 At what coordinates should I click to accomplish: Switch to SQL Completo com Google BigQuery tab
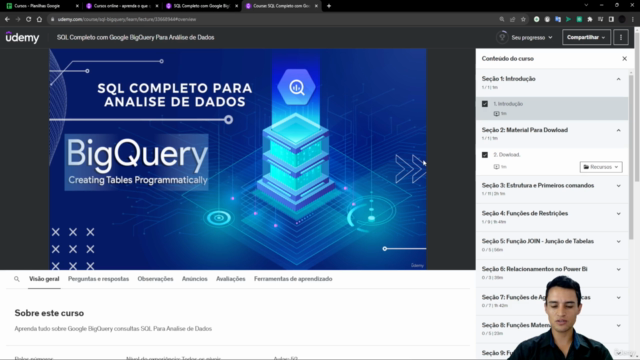coord(202,6)
